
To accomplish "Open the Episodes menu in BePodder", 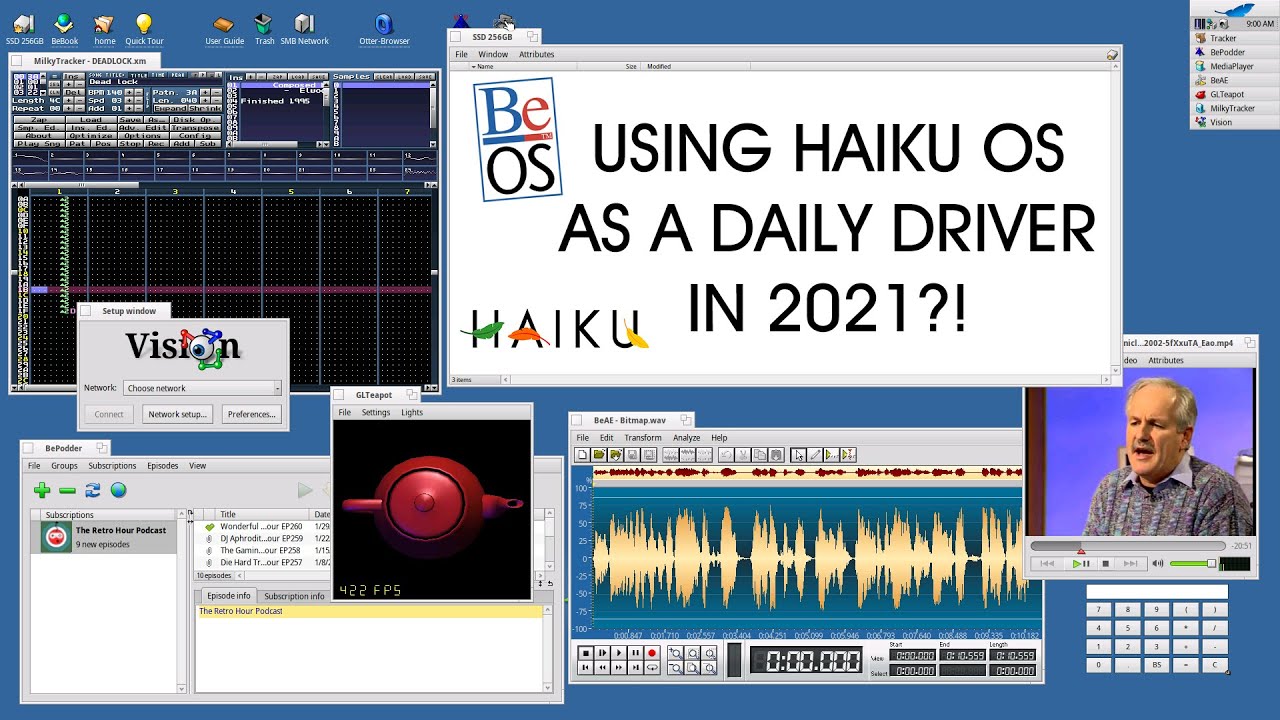I will pos(162,466).
